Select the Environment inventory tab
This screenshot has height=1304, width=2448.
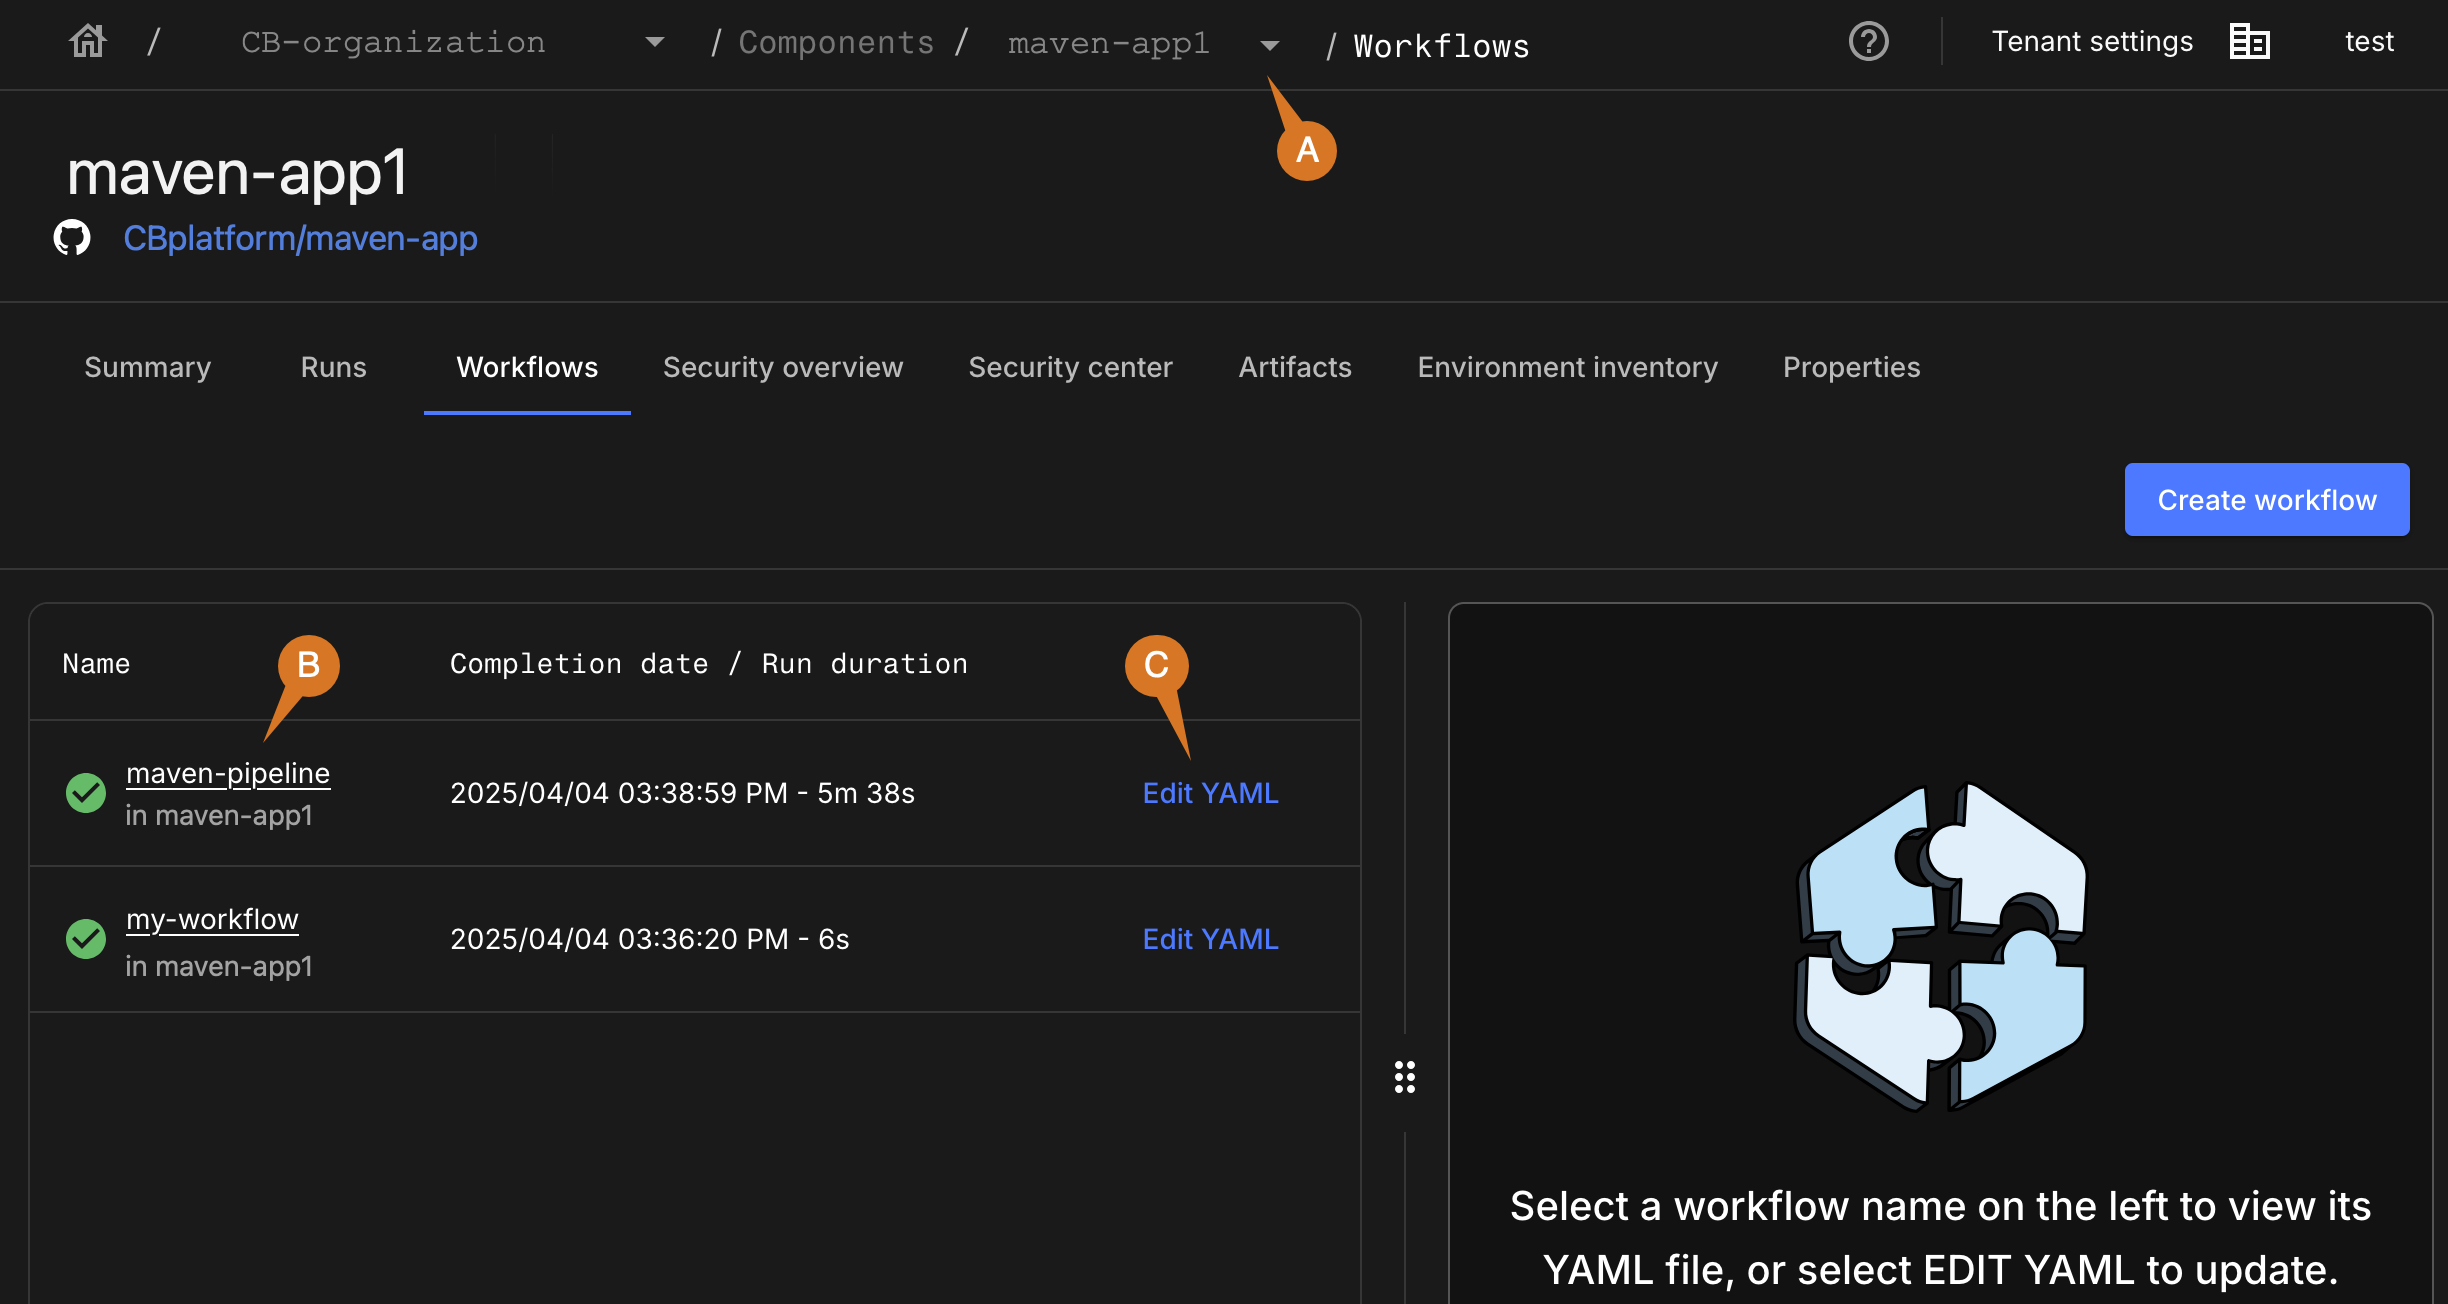click(1566, 367)
